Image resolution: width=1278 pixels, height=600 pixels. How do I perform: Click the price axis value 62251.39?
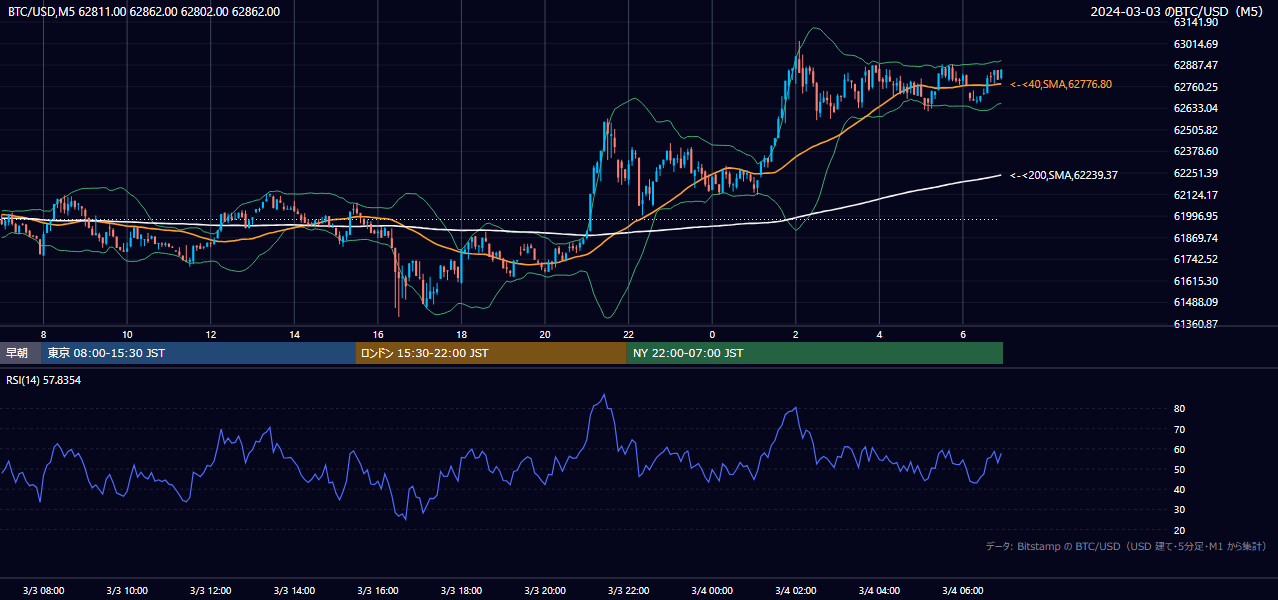click(x=1195, y=173)
